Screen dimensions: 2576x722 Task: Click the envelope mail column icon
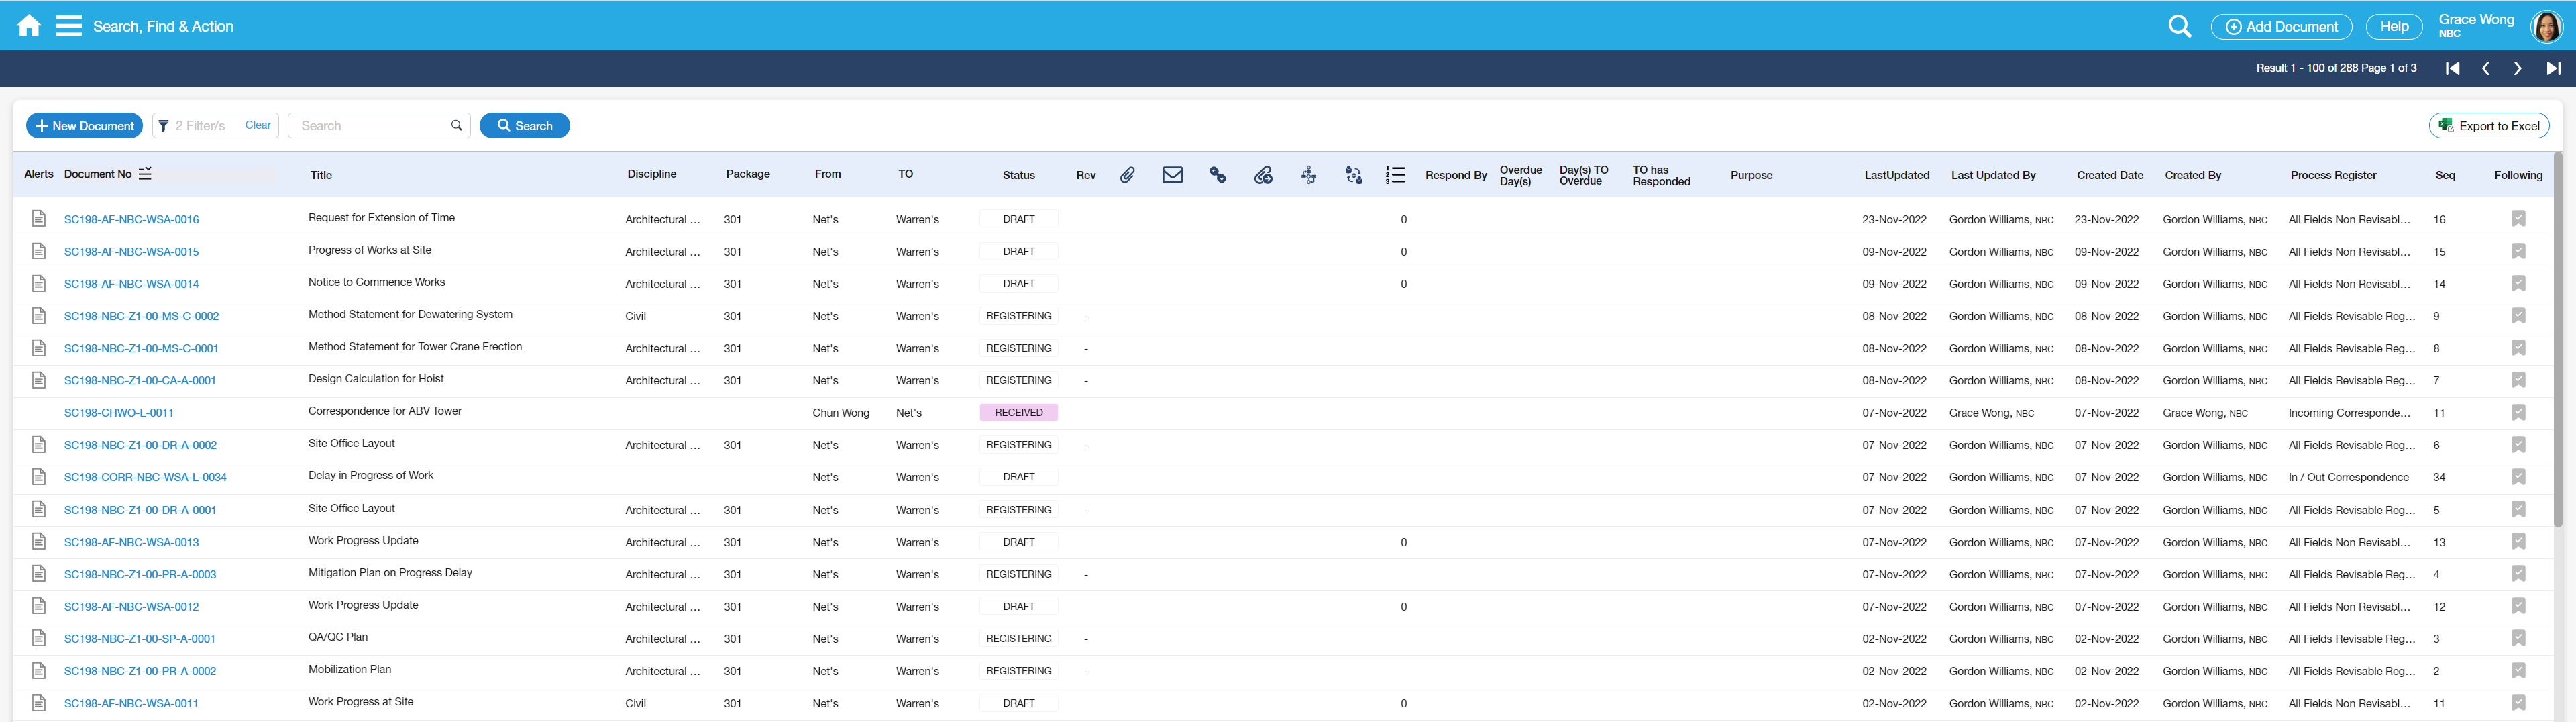1172,175
